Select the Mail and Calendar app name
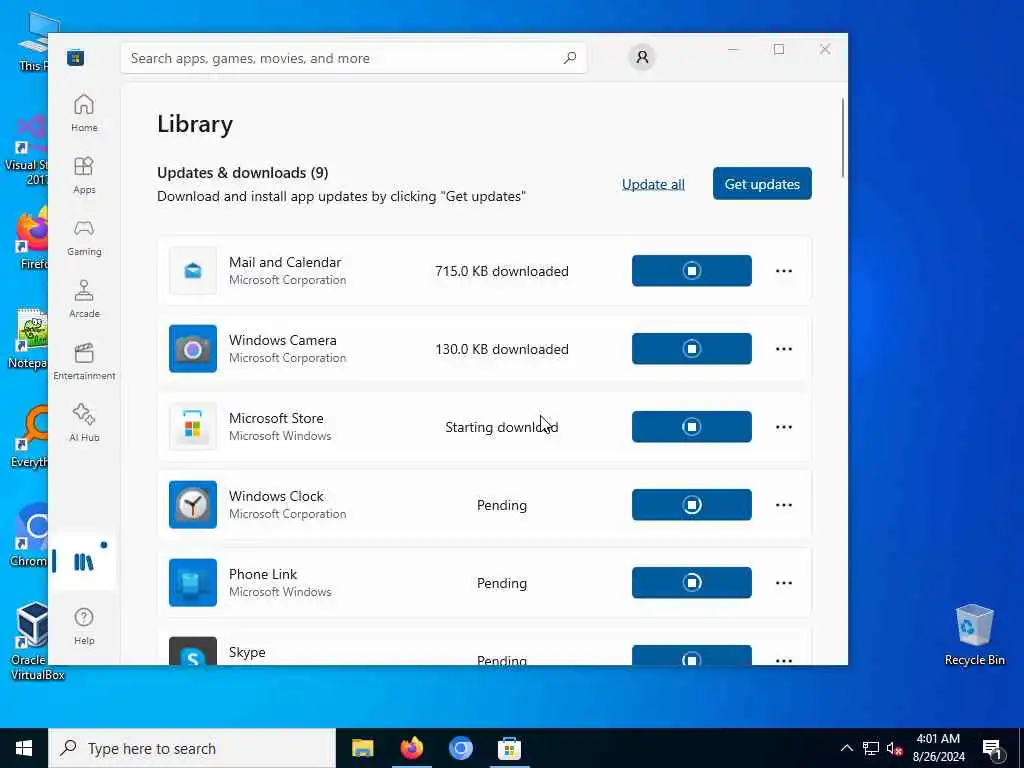1024x768 pixels. click(x=285, y=262)
